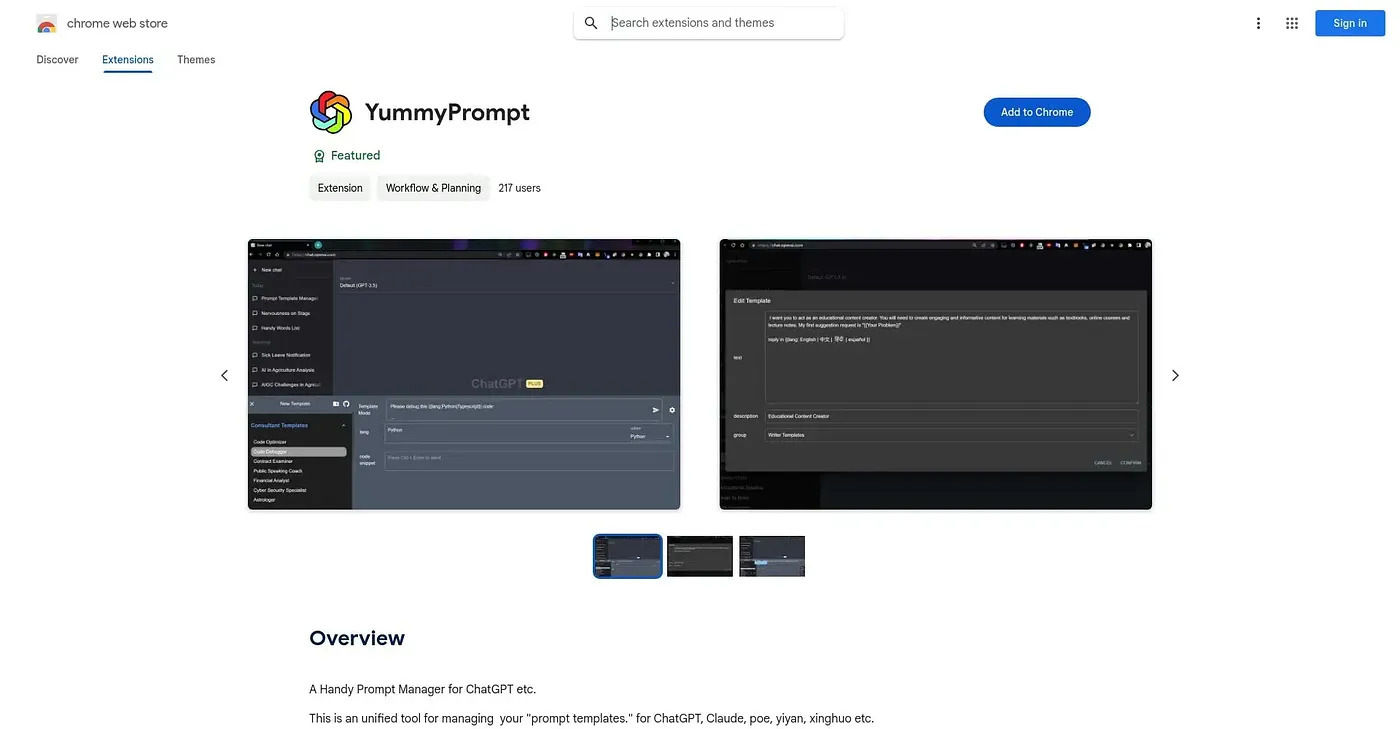This screenshot has width=1400, height=729.
Task: Click the "This is an unified tool" description line
Action: click(592, 718)
